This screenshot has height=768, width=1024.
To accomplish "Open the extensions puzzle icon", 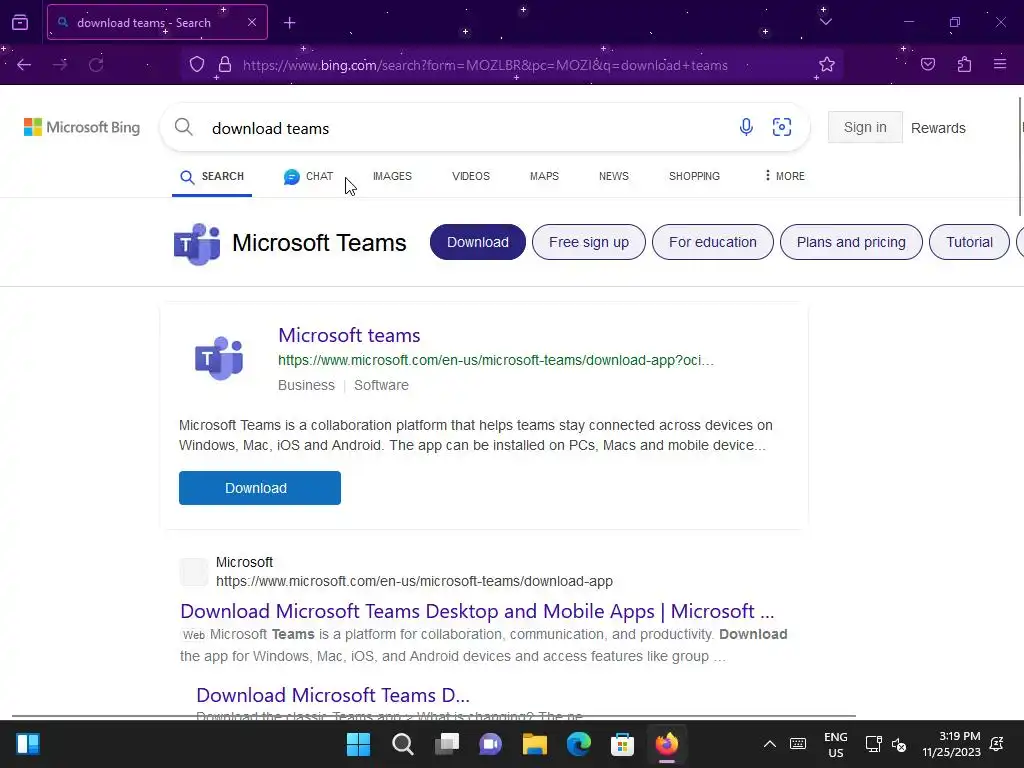I will click(964, 65).
